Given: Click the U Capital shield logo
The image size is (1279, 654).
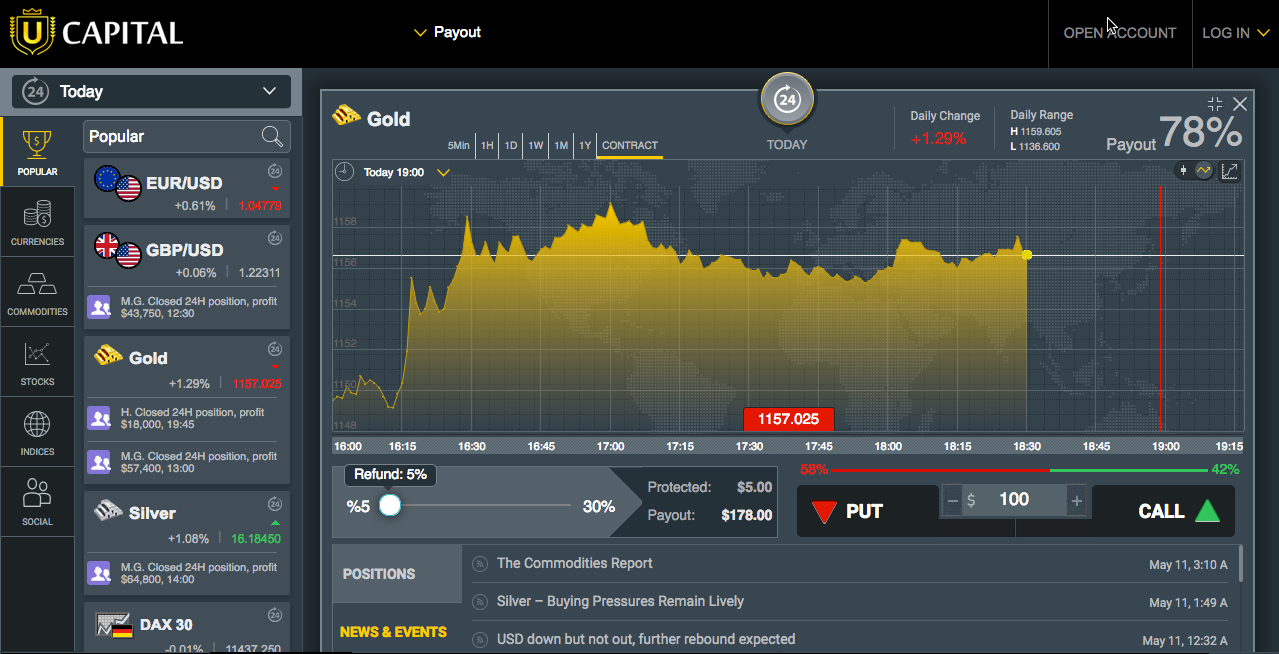Looking at the screenshot, I should tap(32, 33).
